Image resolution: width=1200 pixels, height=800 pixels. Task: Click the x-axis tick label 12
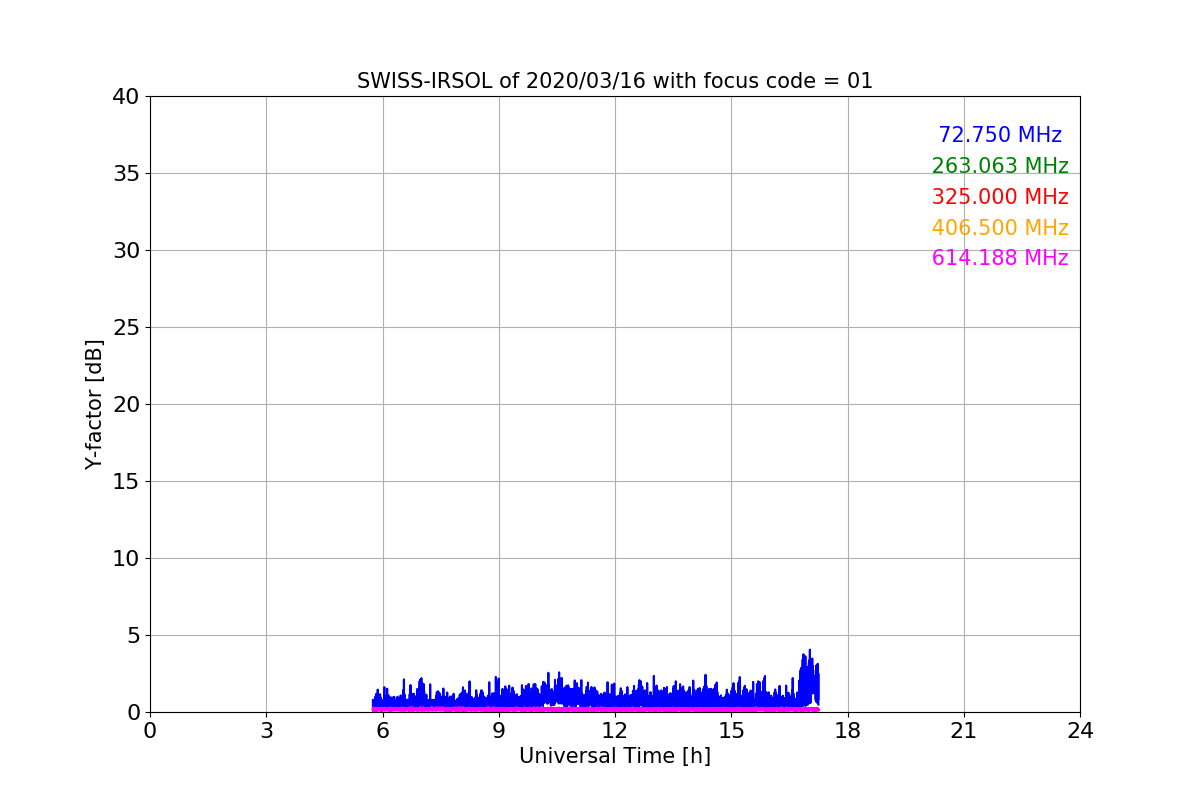coord(615,731)
